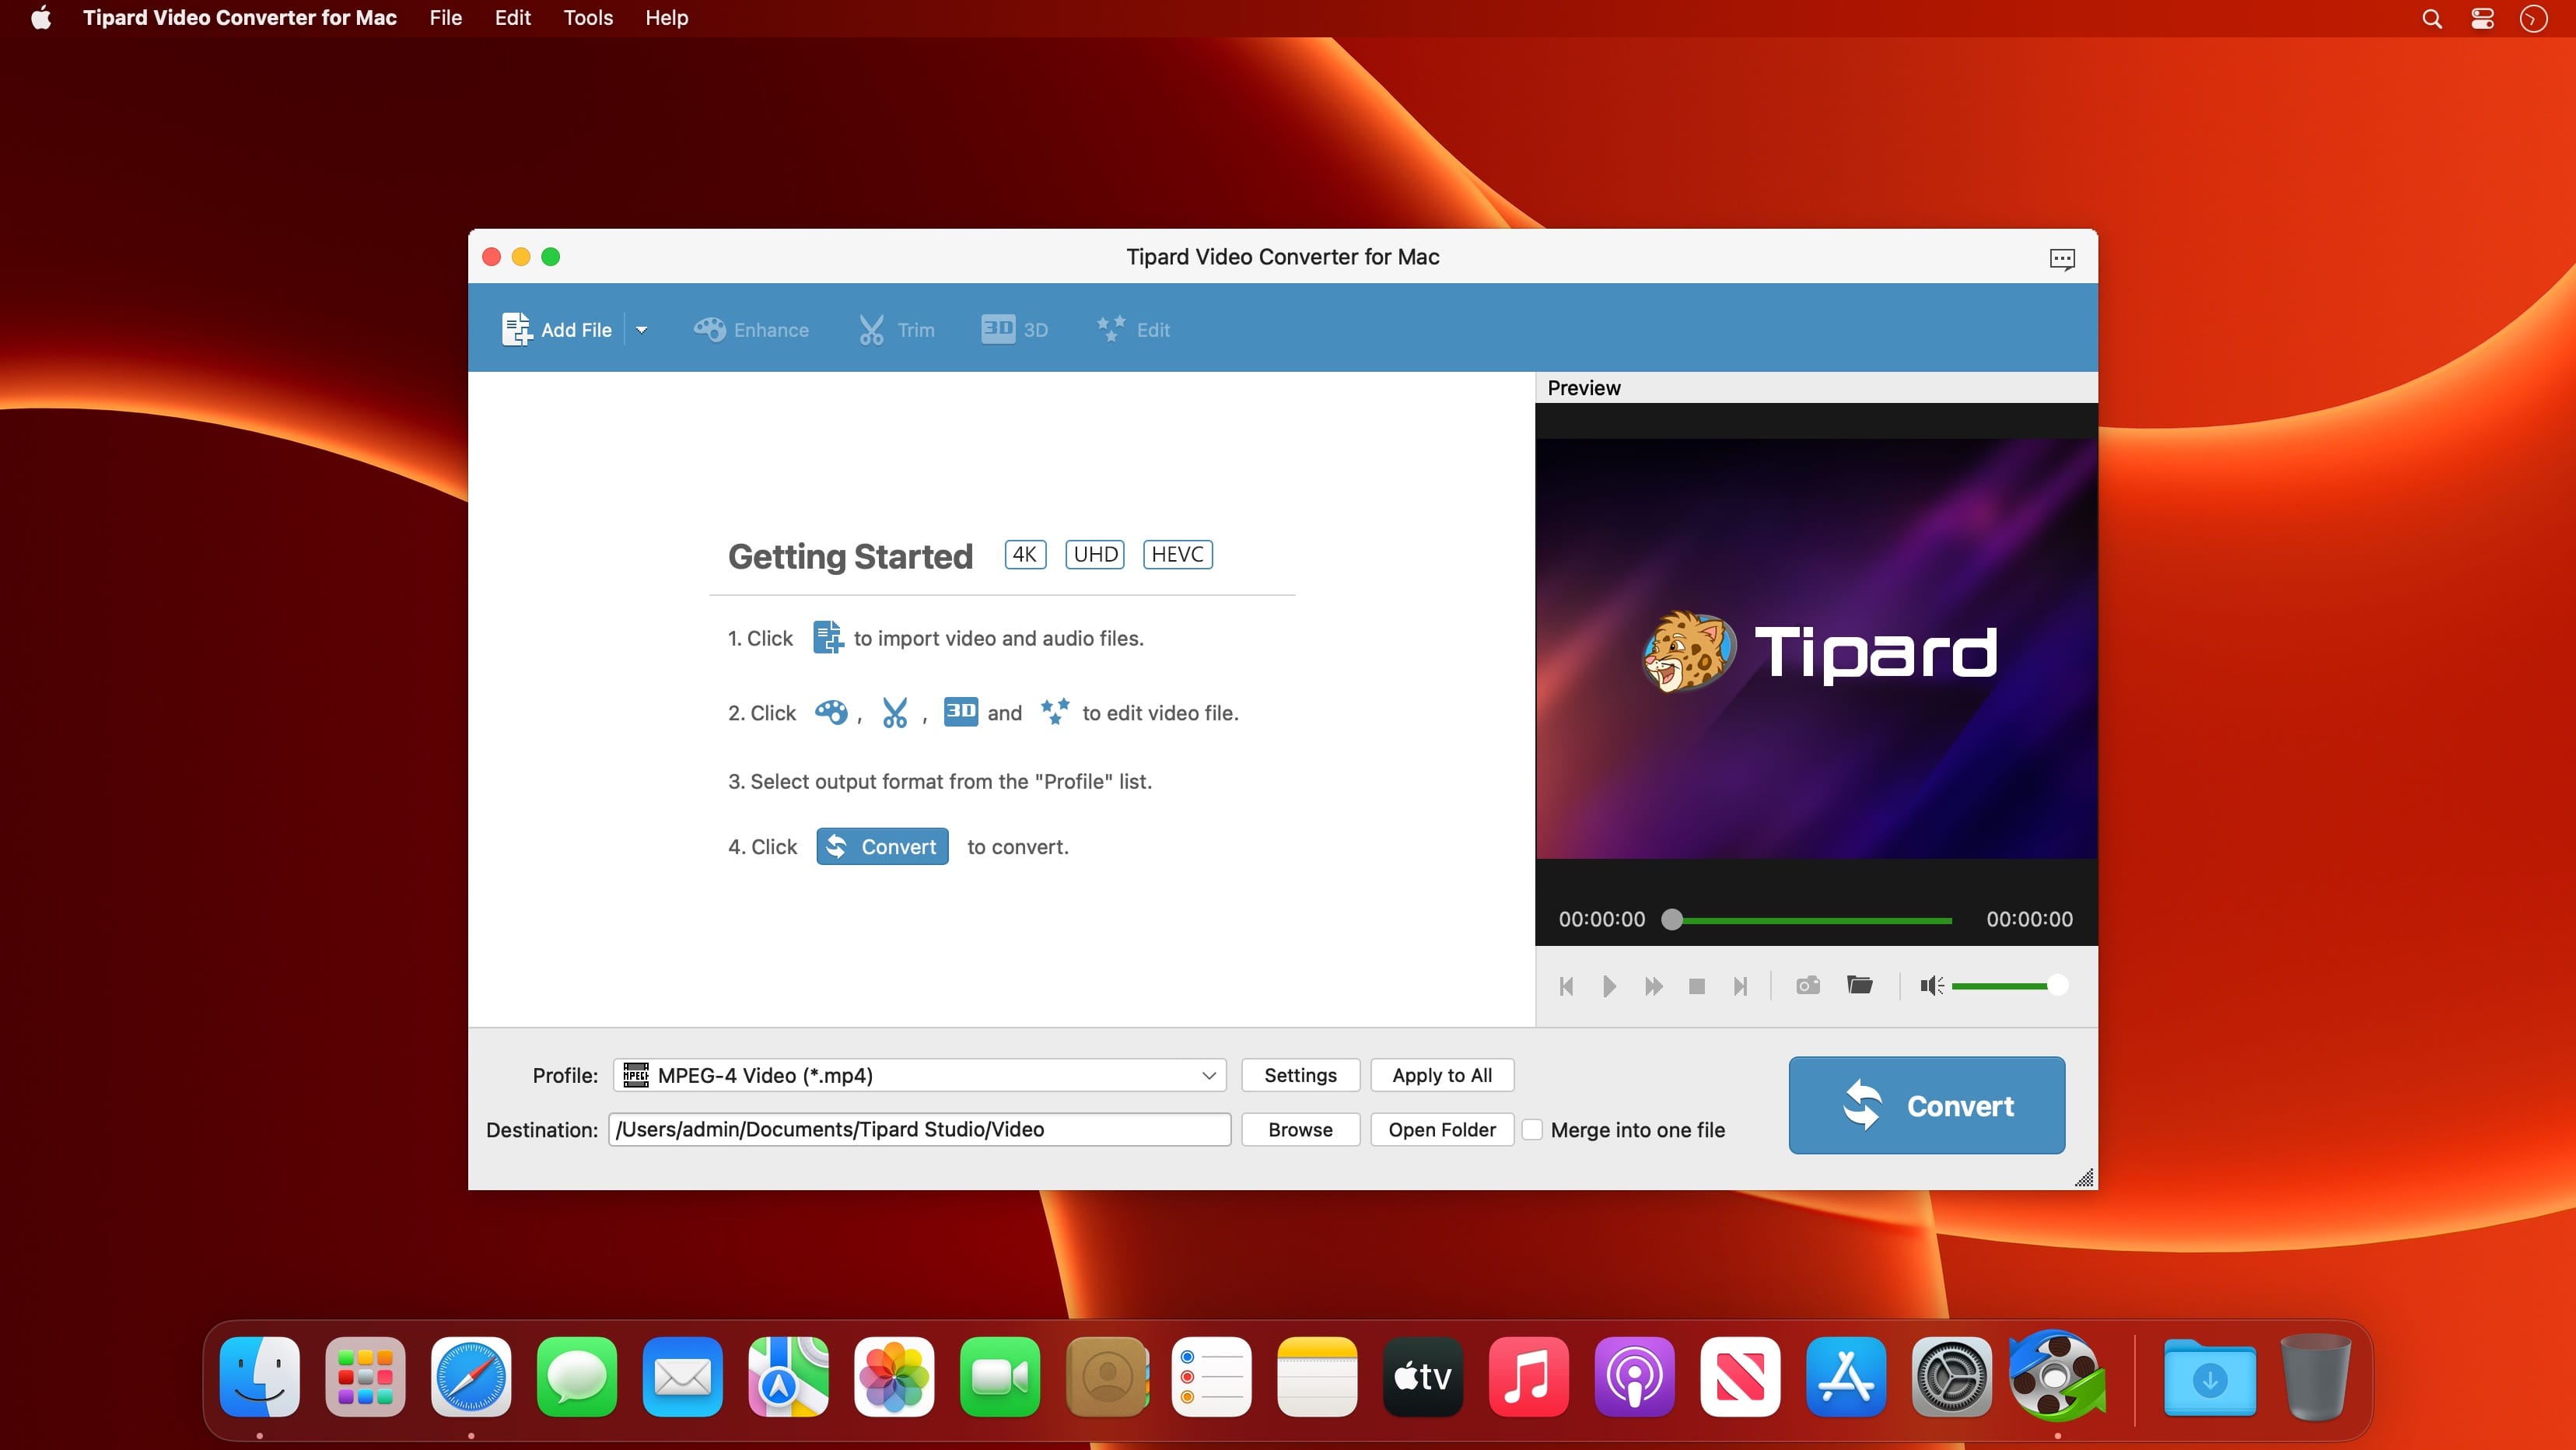Click the UHD badge

click(1095, 554)
